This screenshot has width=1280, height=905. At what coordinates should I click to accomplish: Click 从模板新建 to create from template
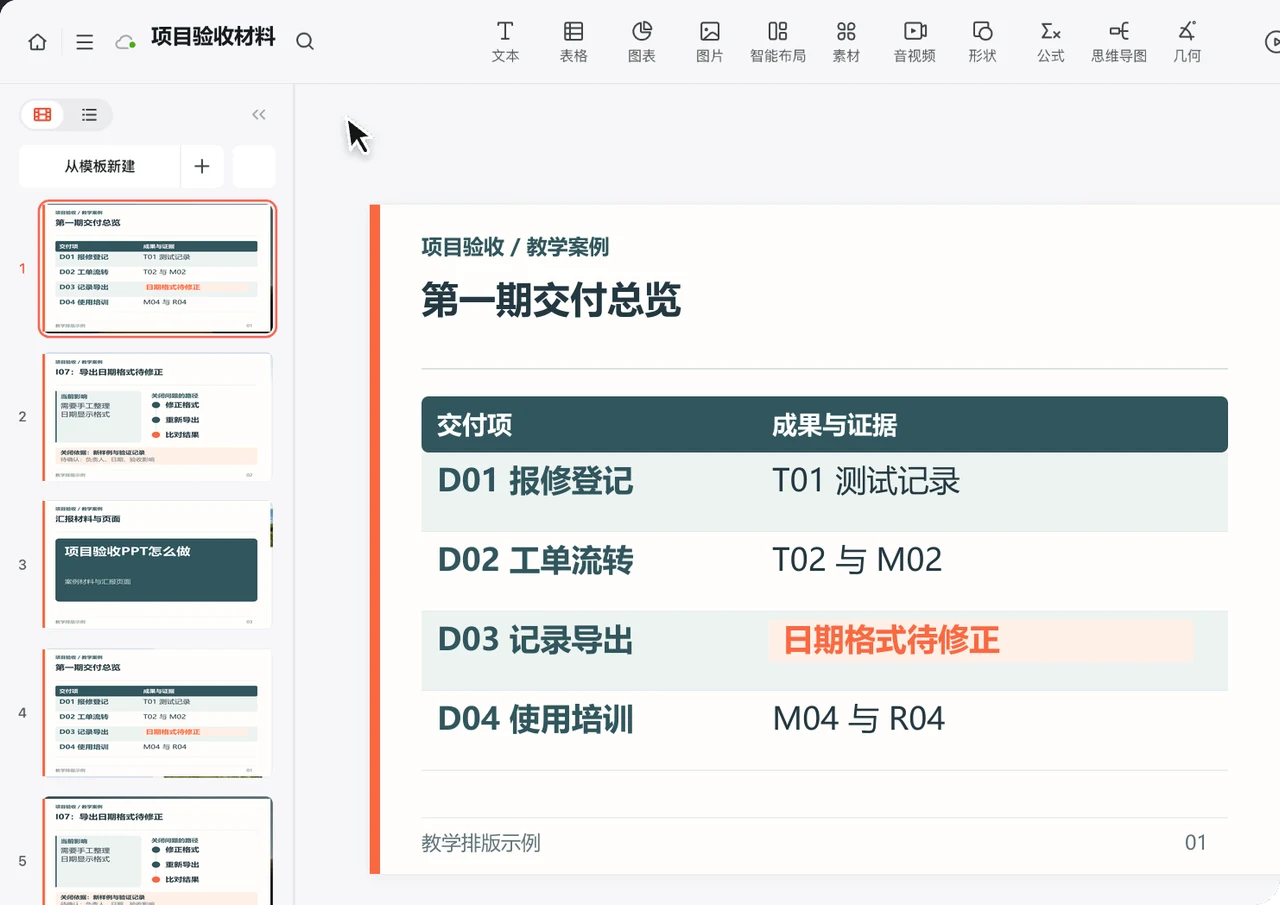click(100, 166)
